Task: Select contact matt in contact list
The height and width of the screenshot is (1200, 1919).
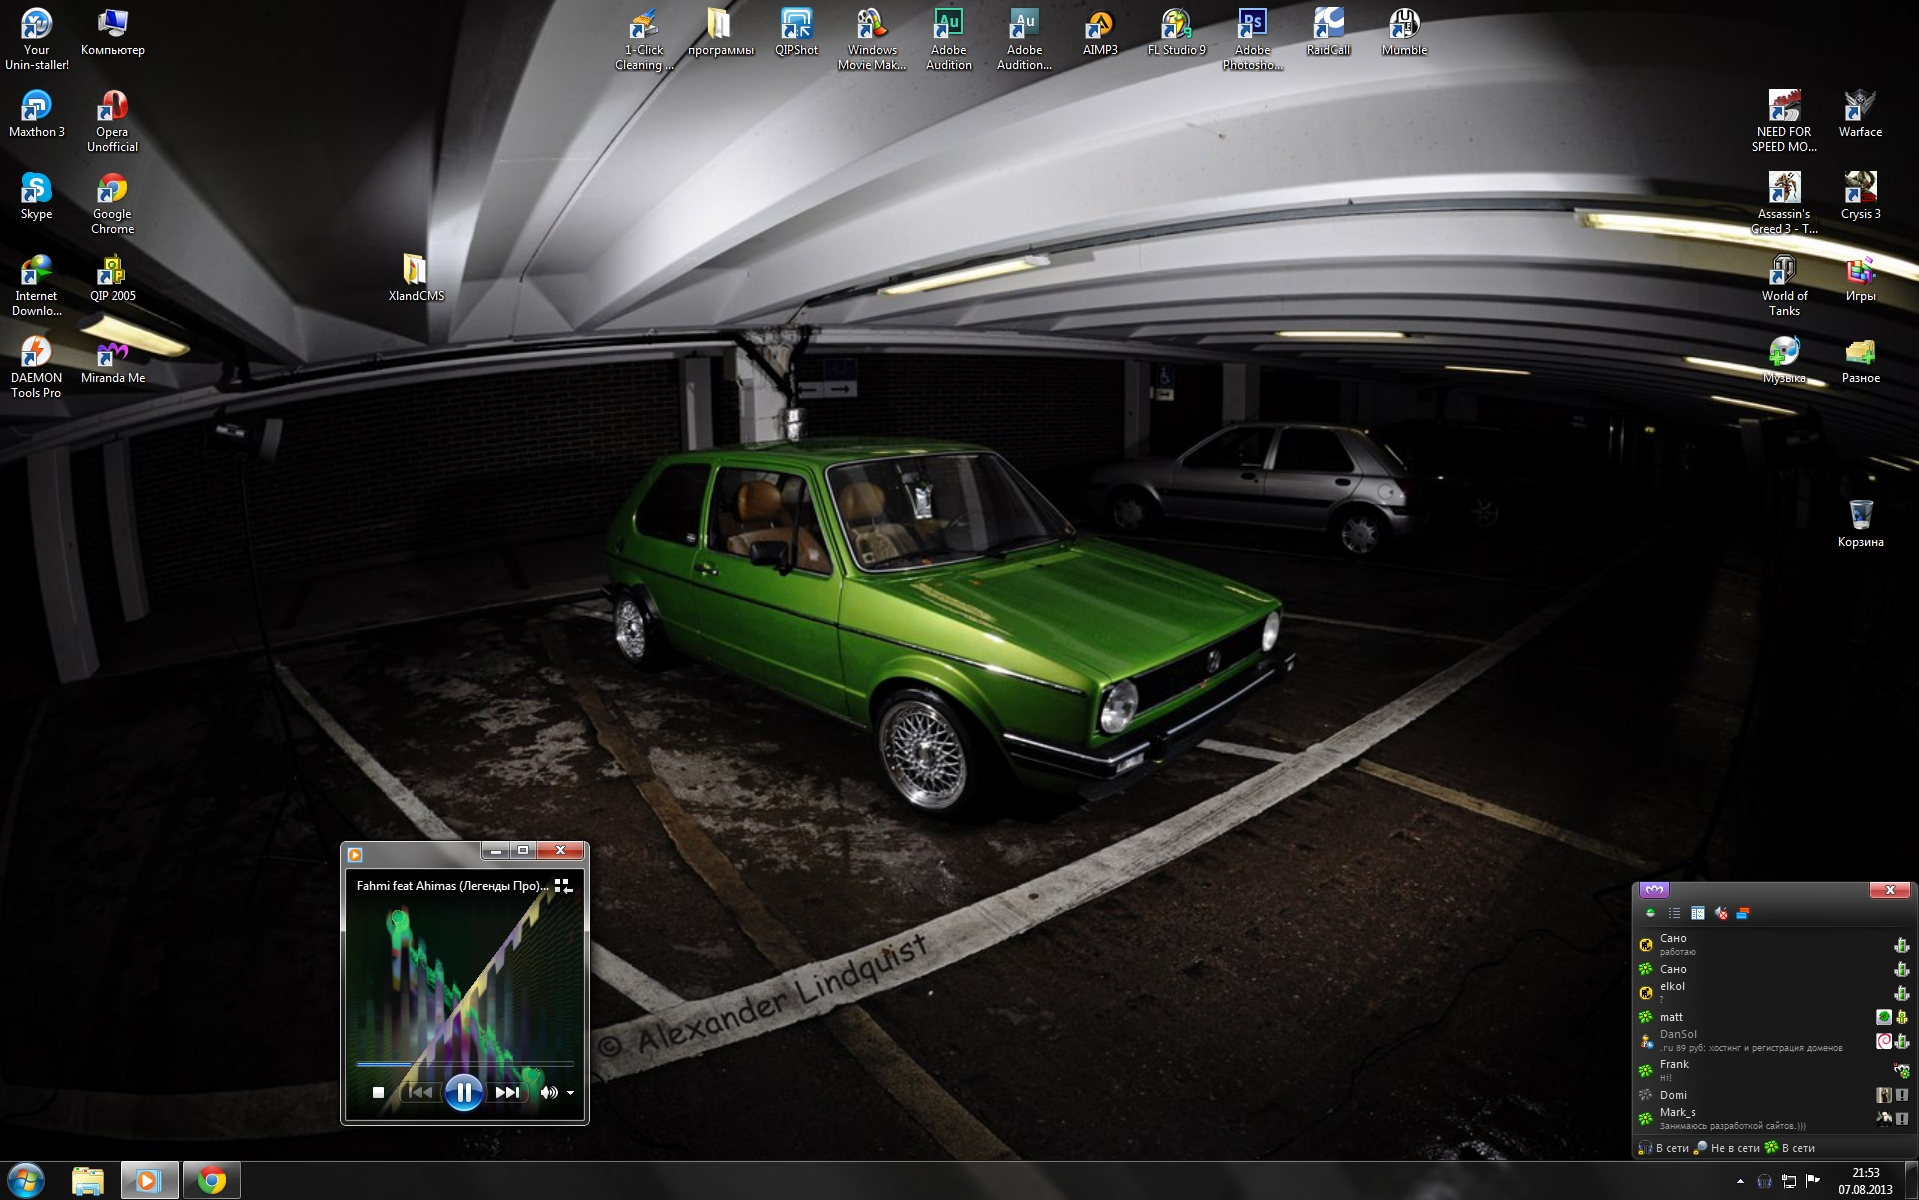Action: click(1671, 1017)
